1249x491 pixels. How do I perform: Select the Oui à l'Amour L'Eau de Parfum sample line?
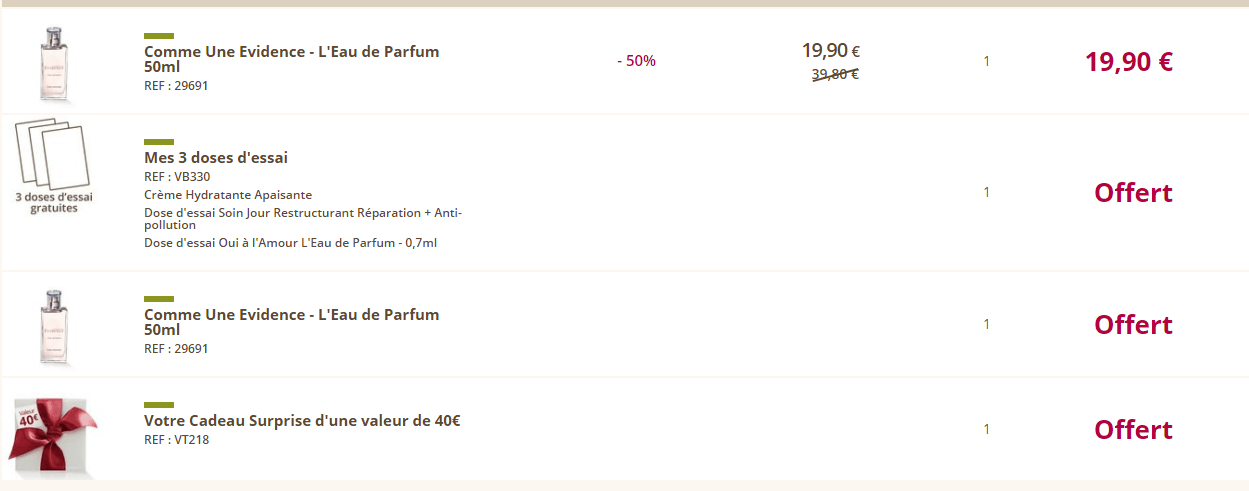tap(290, 243)
